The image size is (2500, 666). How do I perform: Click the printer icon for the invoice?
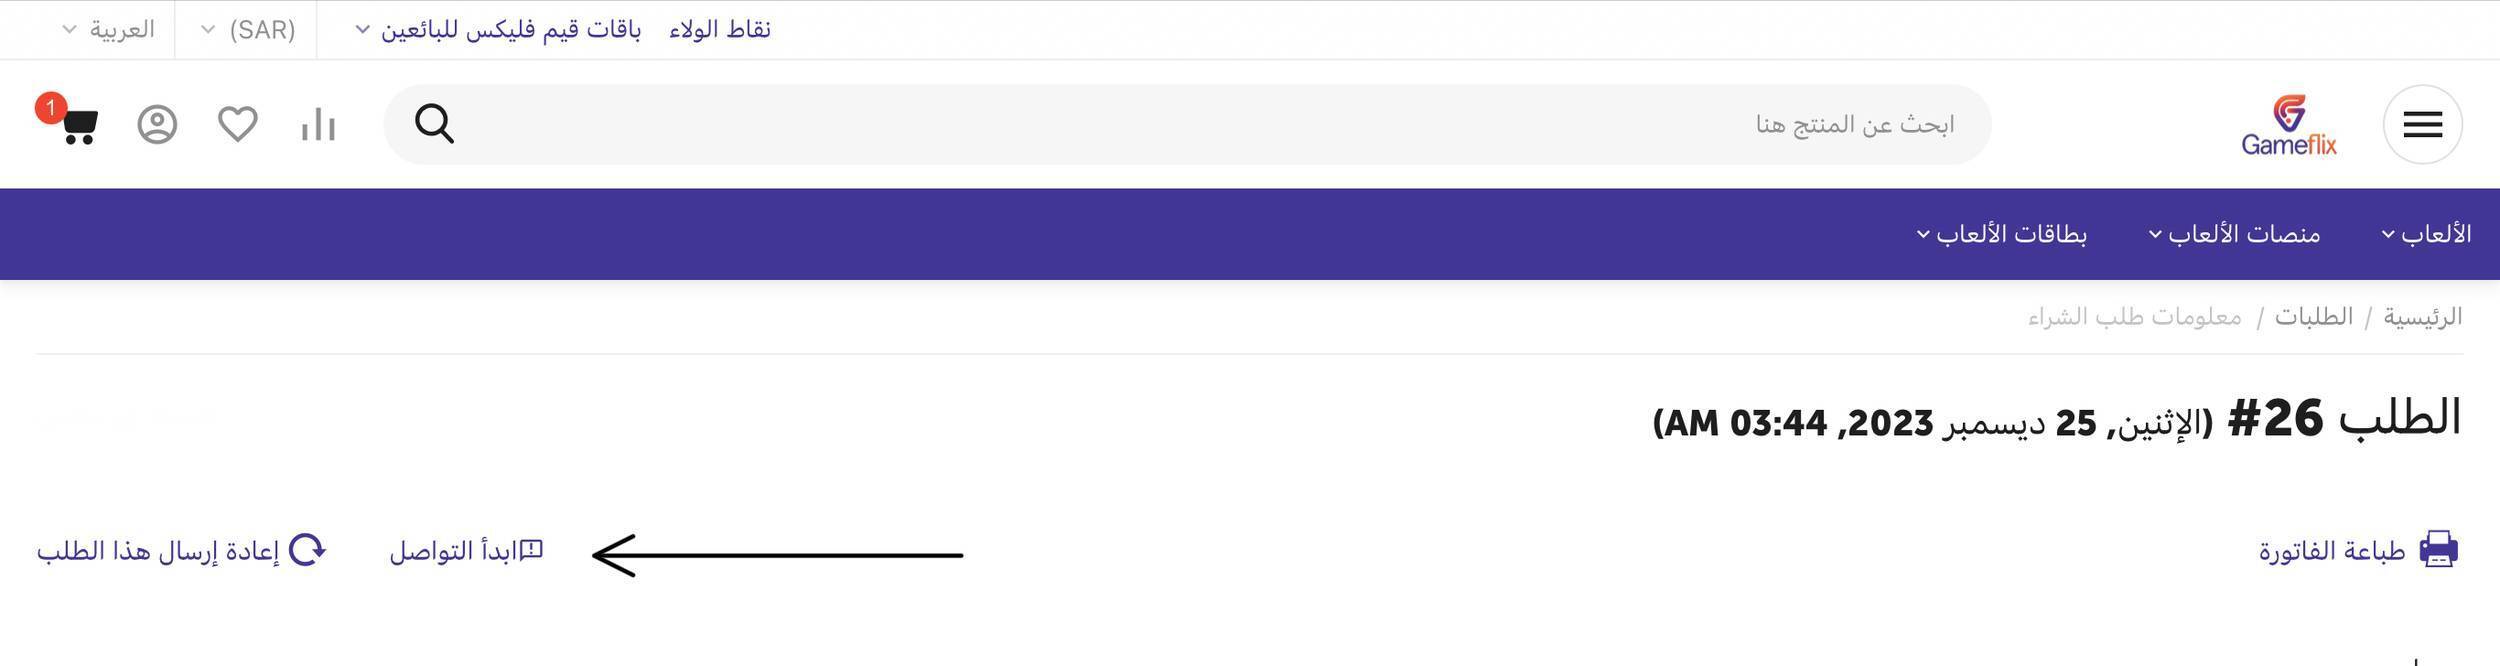coord(2438,550)
